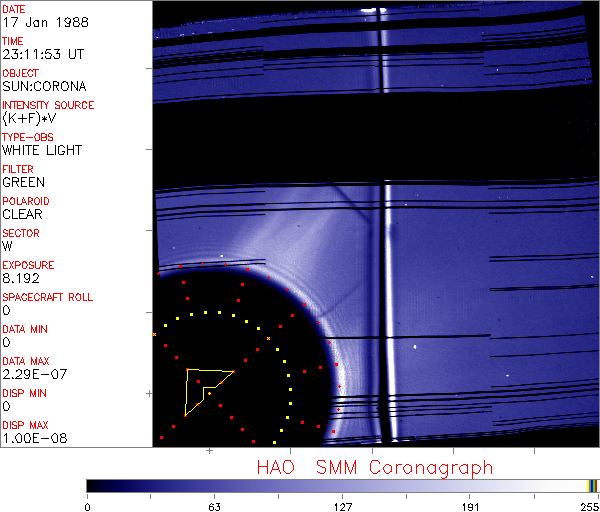Click the HAO SMM Coronagraph title text

click(x=375, y=467)
